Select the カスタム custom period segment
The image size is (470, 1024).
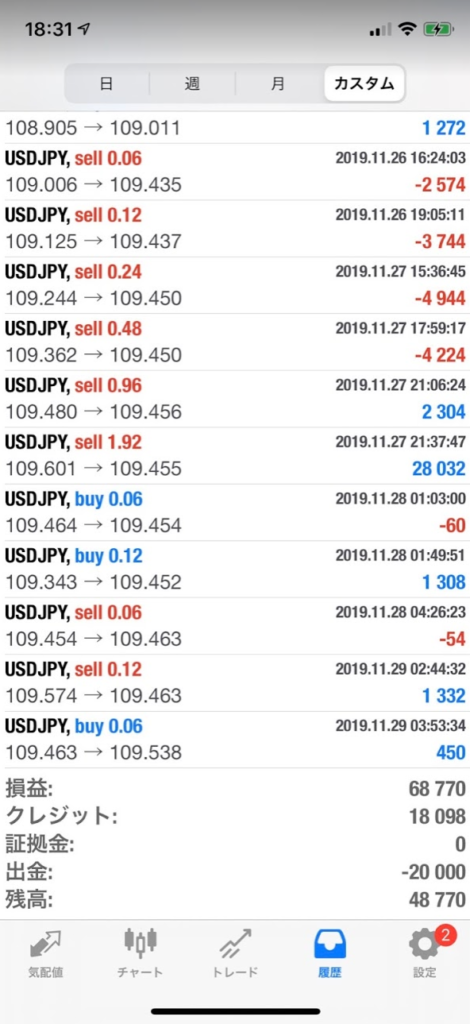pyautogui.click(x=364, y=84)
